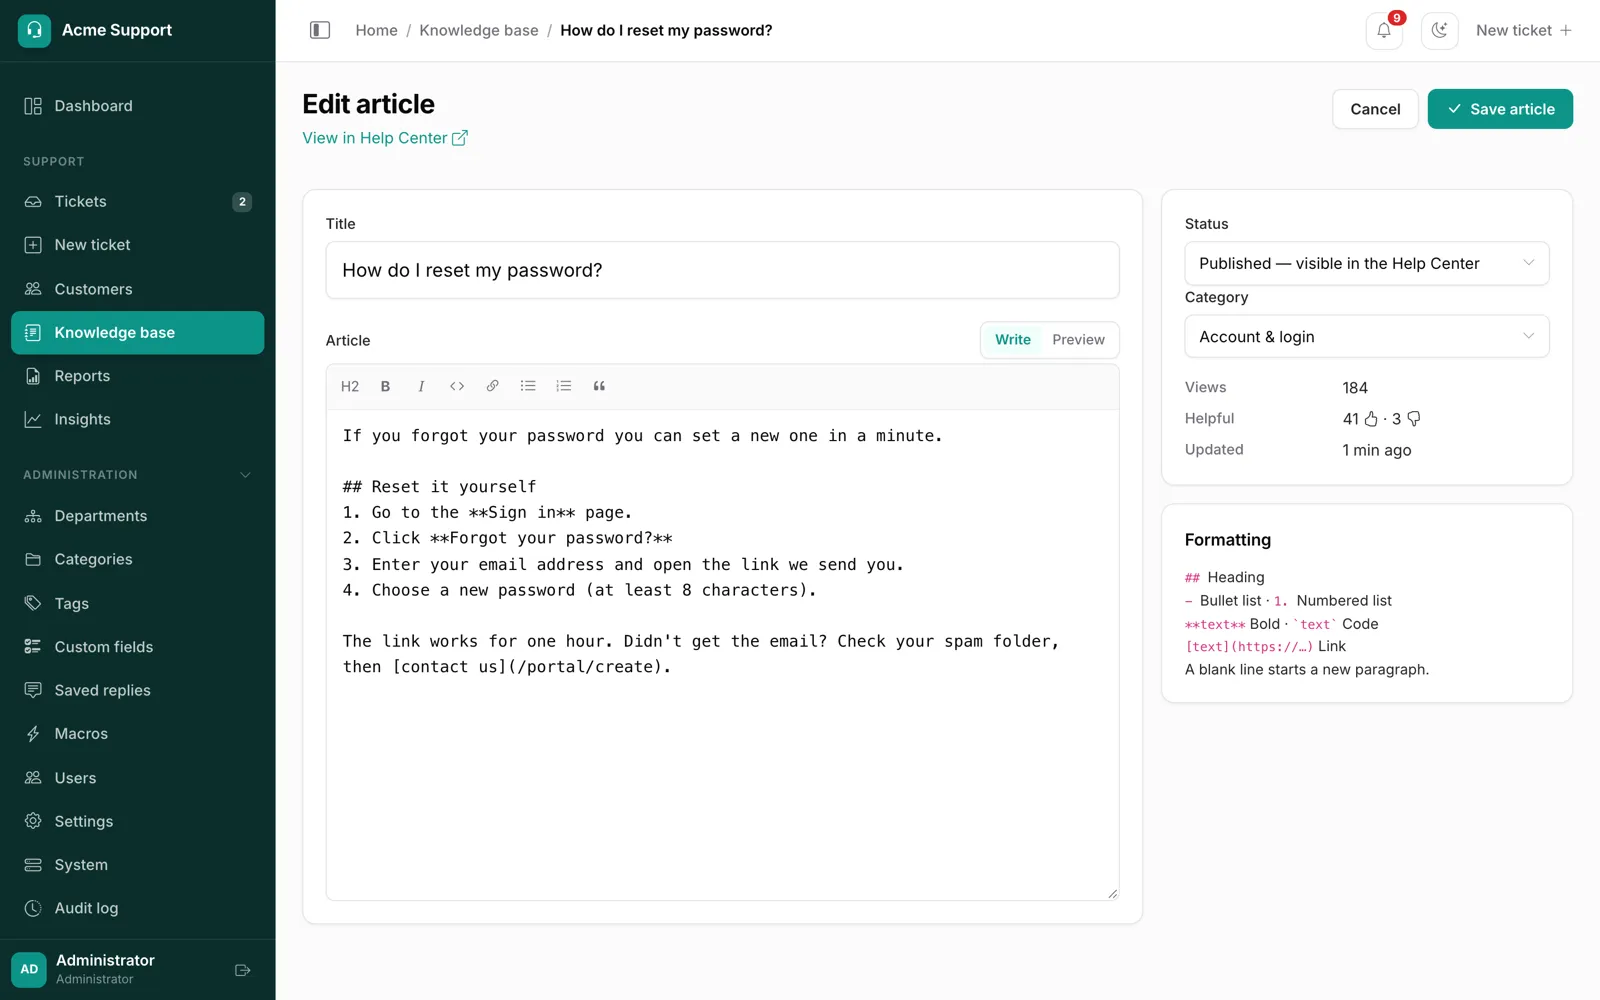The image size is (1600, 1000).
Task: Open Tags in administration
Action: pyautogui.click(x=138, y=604)
